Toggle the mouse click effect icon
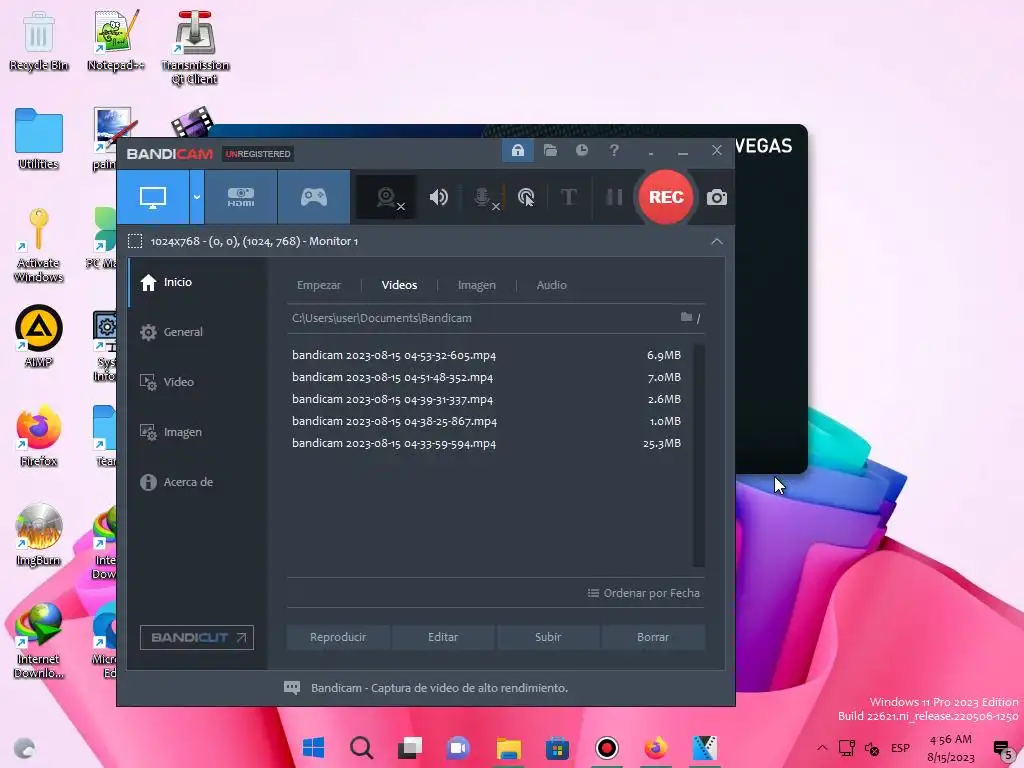The width and height of the screenshot is (1024, 768). point(526,197)
